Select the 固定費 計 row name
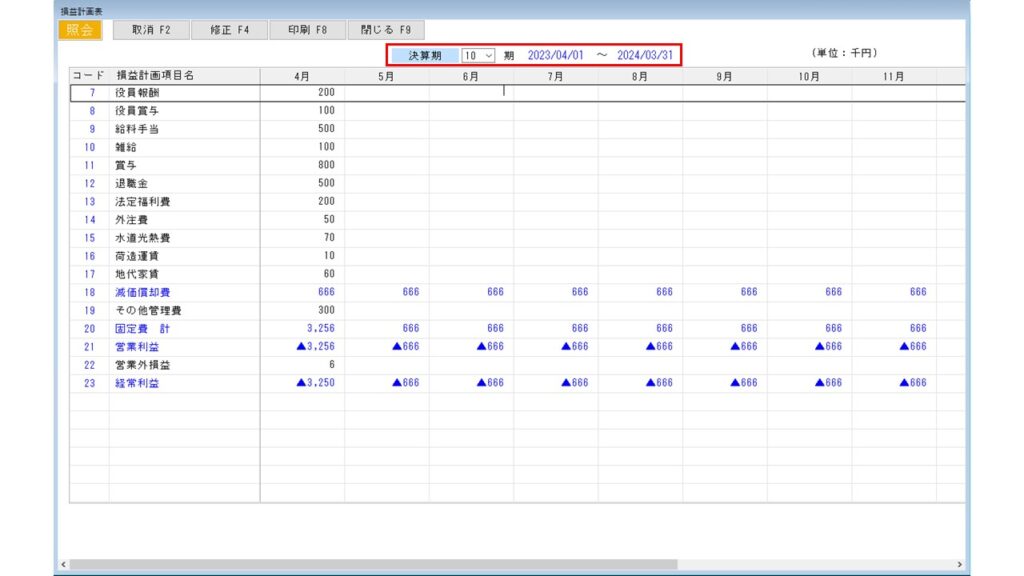Screen dimensions: 1024x576 point(142,329)
